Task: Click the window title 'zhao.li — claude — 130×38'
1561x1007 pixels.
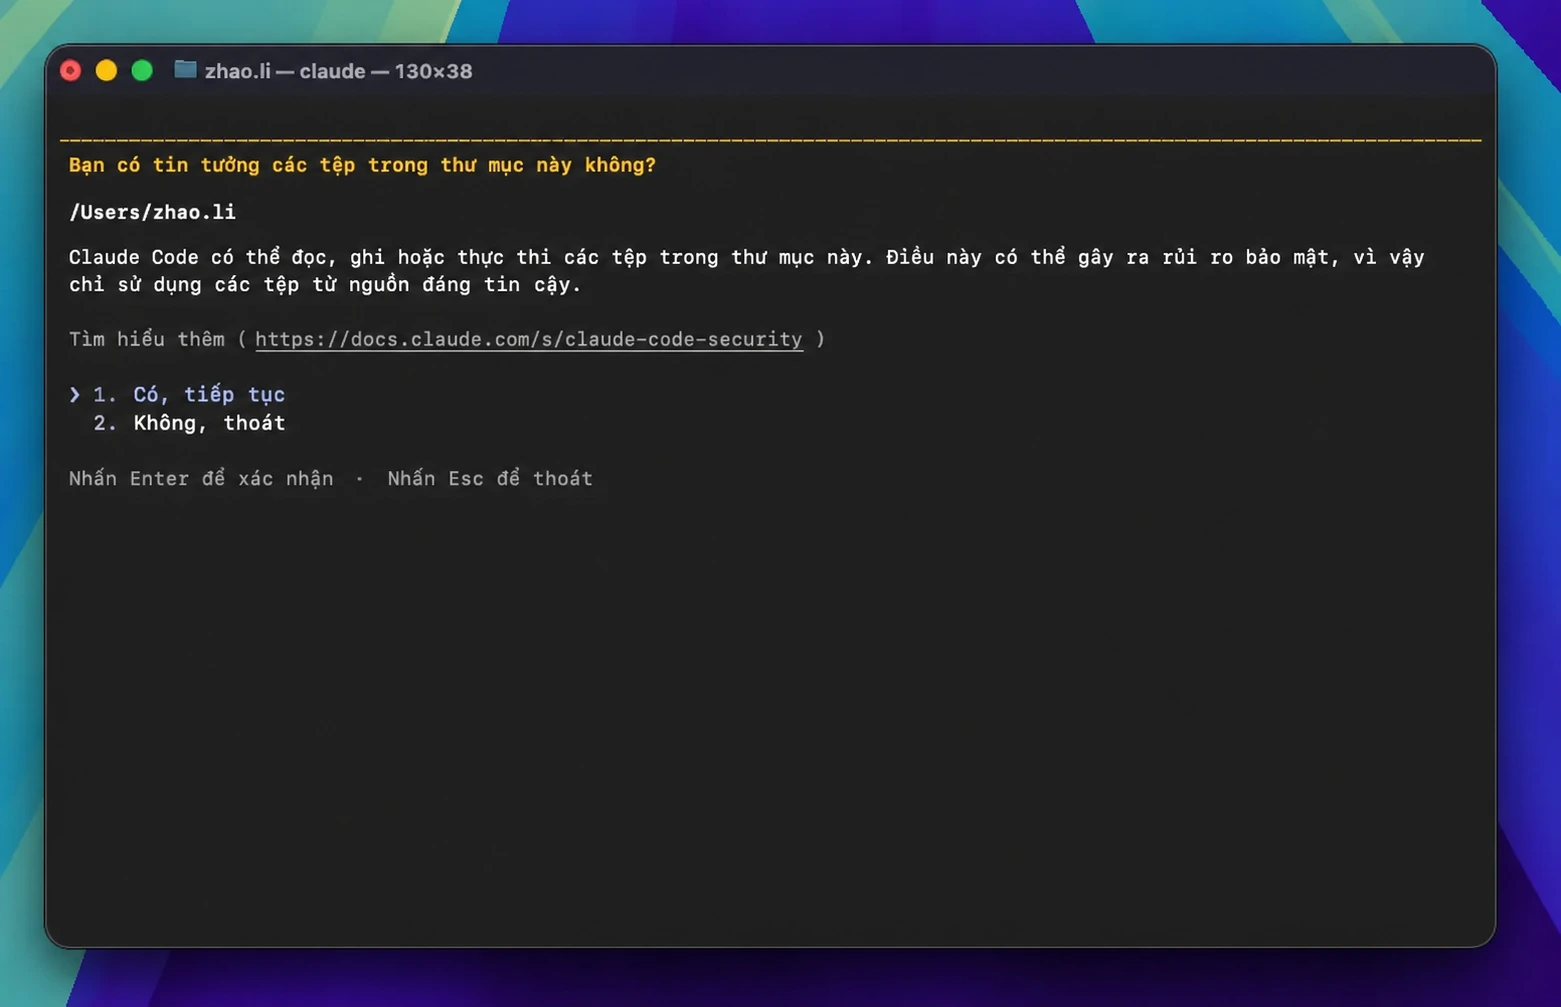Action: (338, 71)
